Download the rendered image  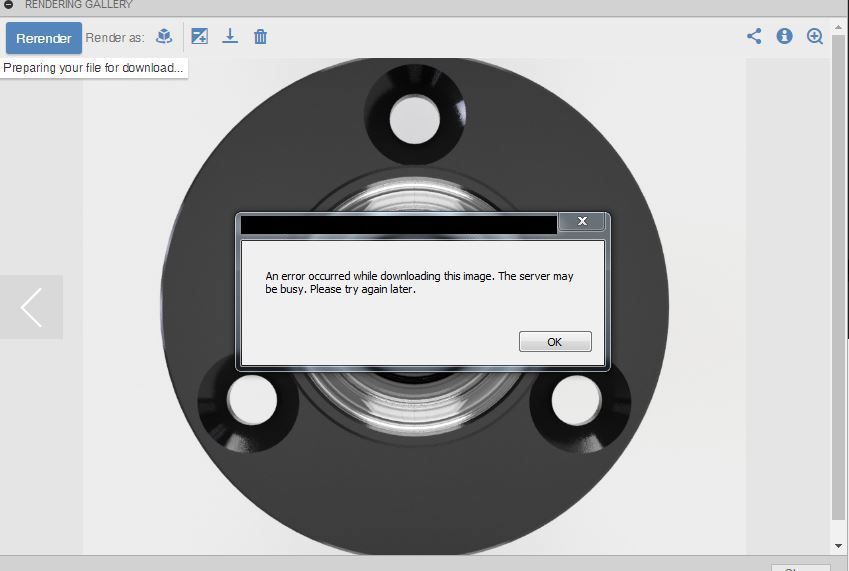tap(230, 36)
